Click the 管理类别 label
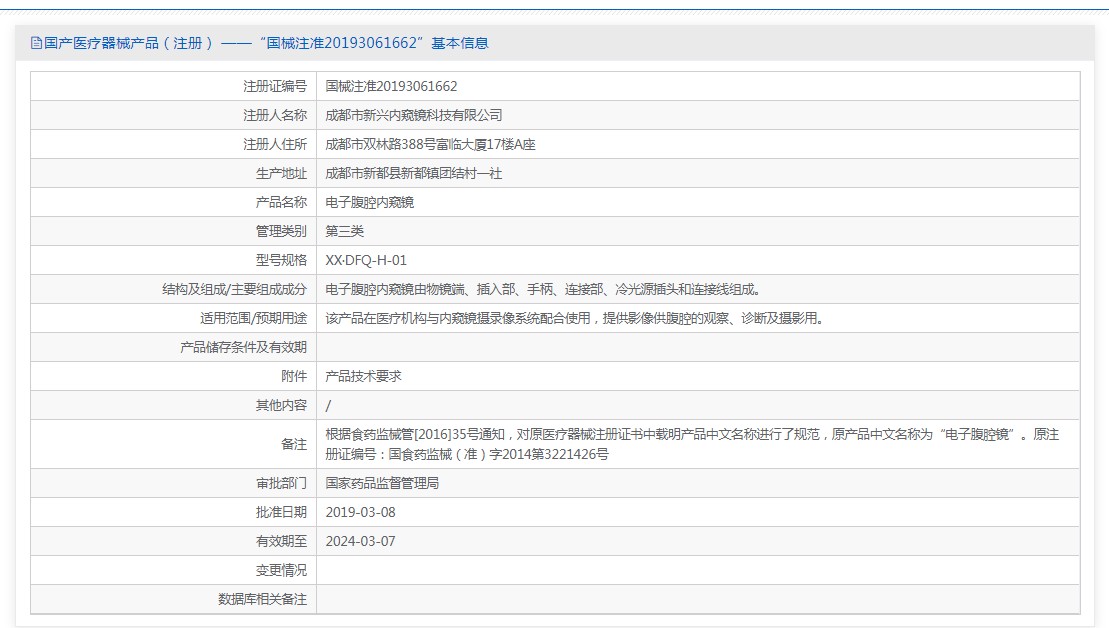 (x=281, y=231)
